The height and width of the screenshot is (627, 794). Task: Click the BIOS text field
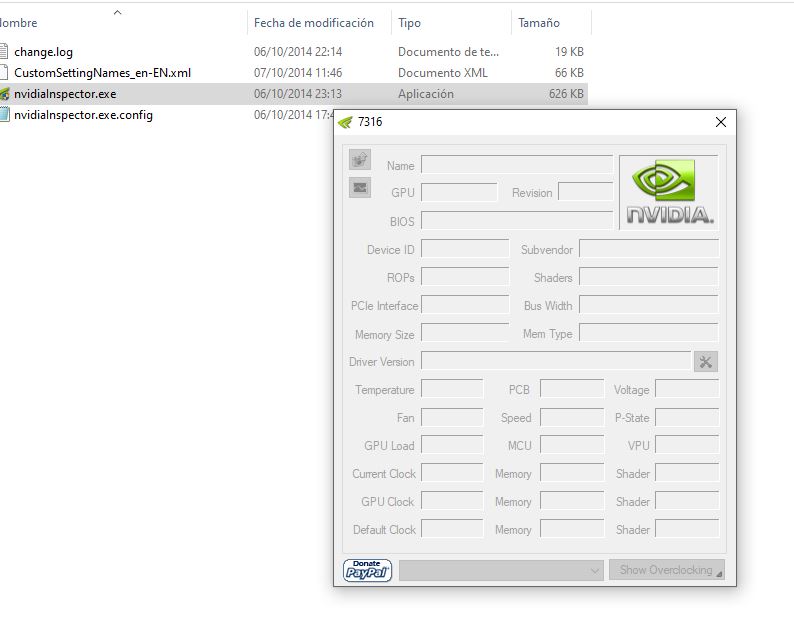click(517, 221)
